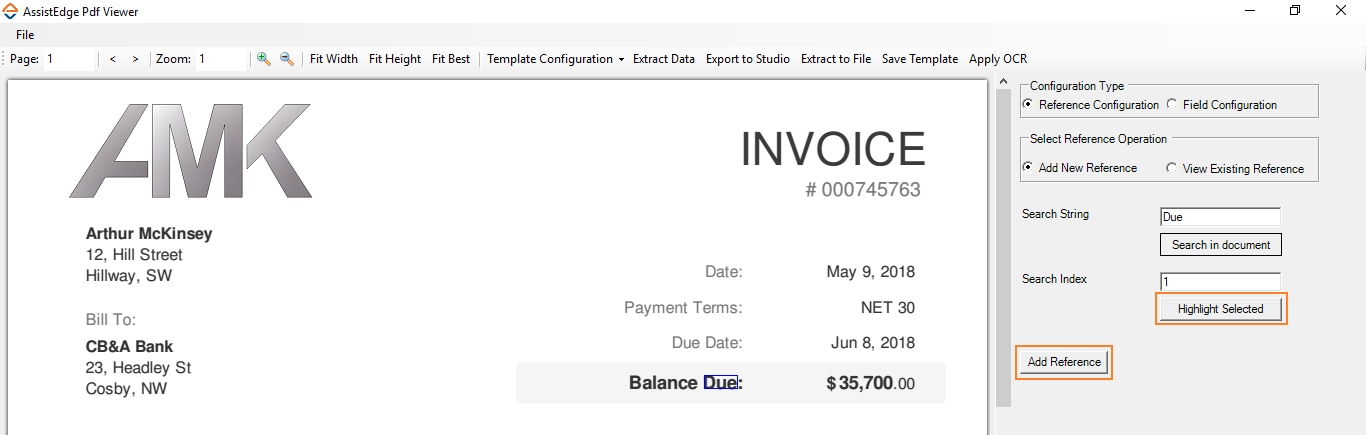
Task: Open the File menu
Action: [x=25, y=35]
